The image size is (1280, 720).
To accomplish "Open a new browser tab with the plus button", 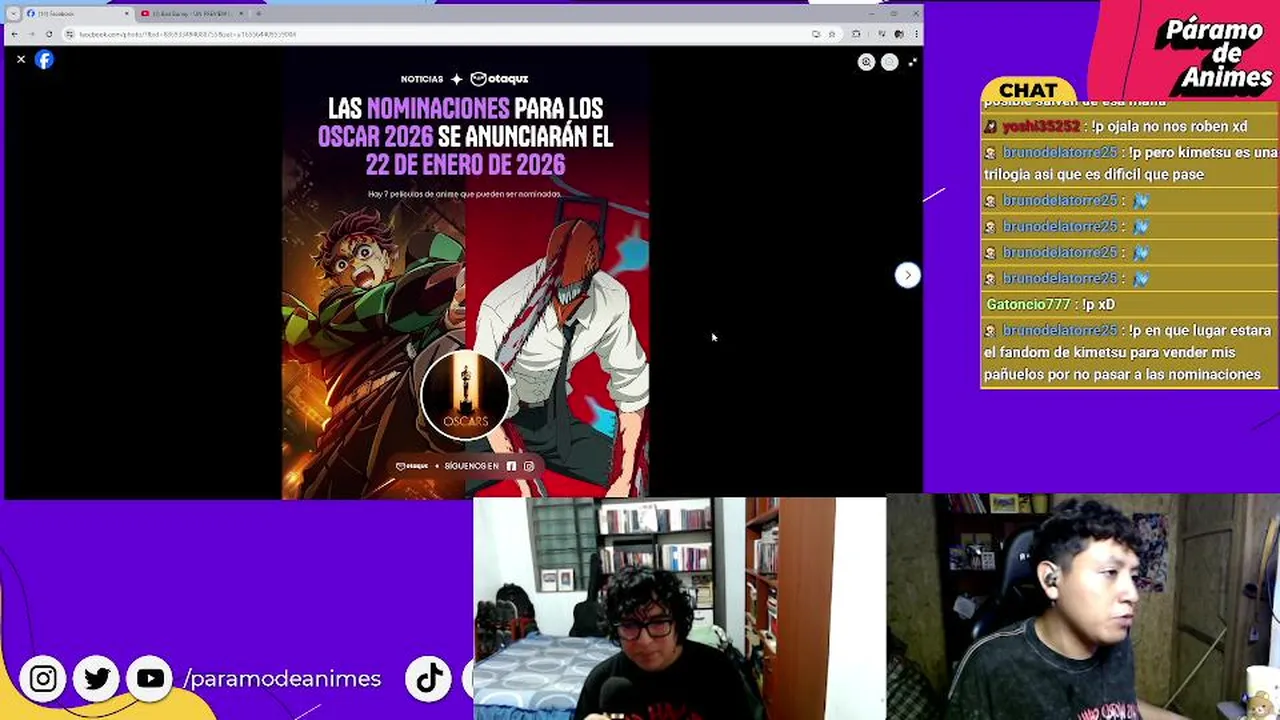I will click(x=258, y=13).
